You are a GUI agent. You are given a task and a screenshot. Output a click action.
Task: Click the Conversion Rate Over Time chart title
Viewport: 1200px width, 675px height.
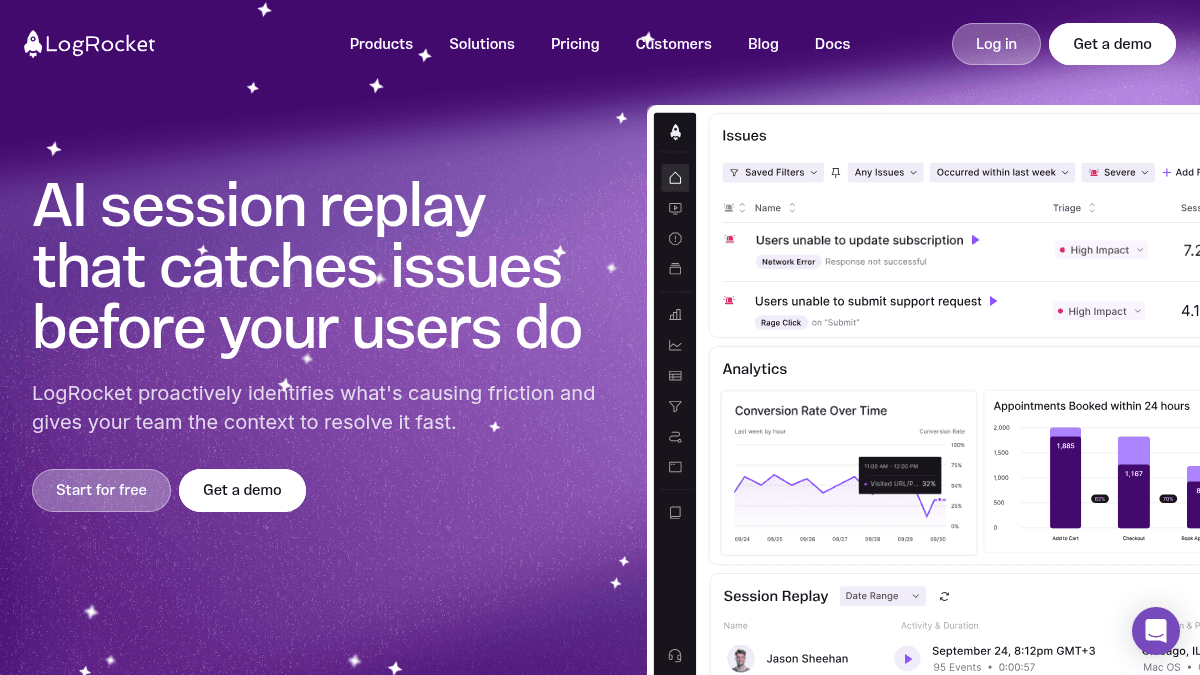click(811, 411)
